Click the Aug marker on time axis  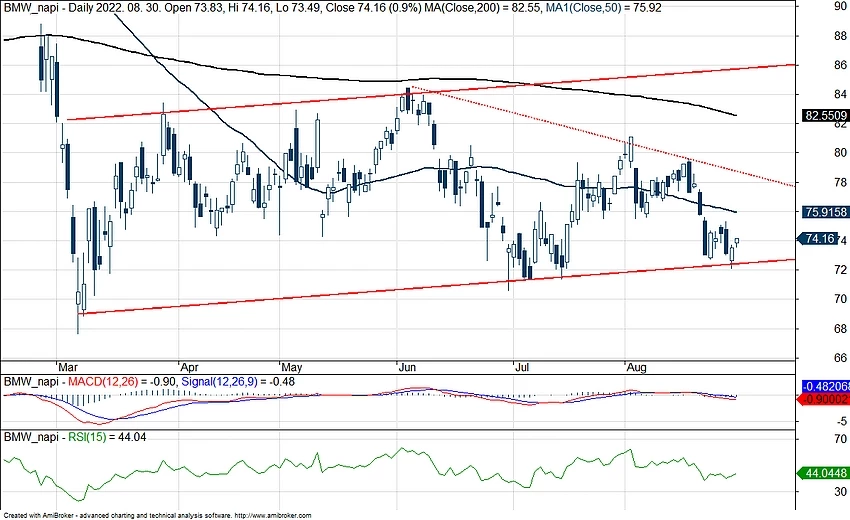[x=637, y=366]
